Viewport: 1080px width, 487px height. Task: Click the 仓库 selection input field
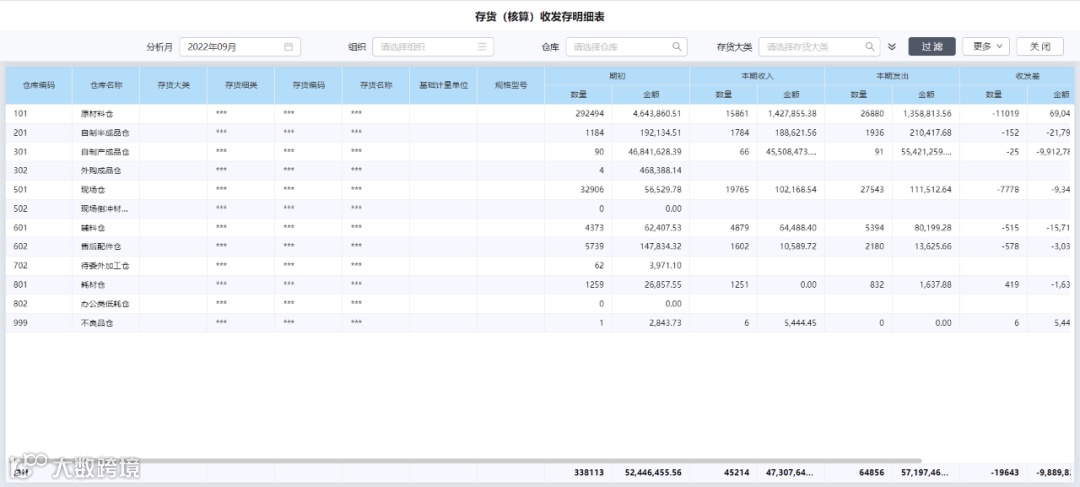pyautogui.click(x=627, y=47)
